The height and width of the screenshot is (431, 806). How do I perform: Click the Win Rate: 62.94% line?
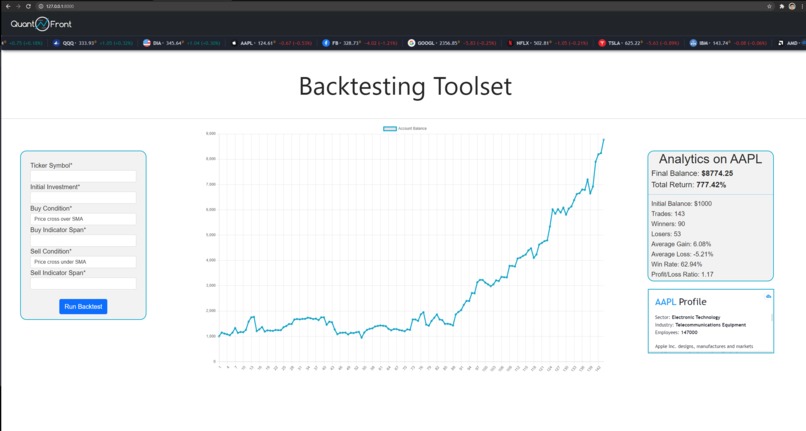pos(676,264)
